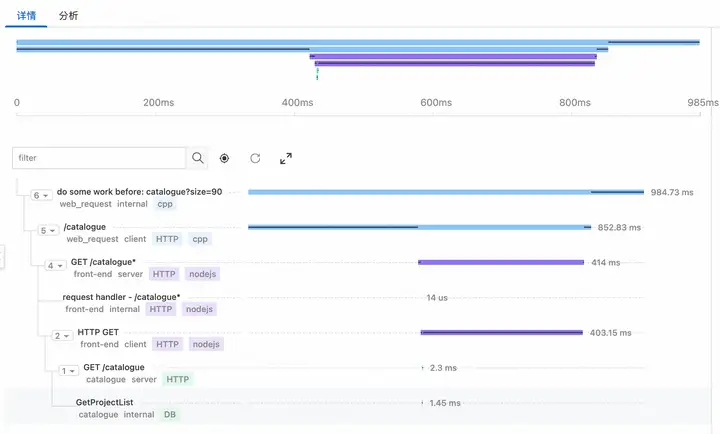Viewport: 720px width, 434px height.
Task: Switch to the 详情 tab
Action: click(27, 16)
